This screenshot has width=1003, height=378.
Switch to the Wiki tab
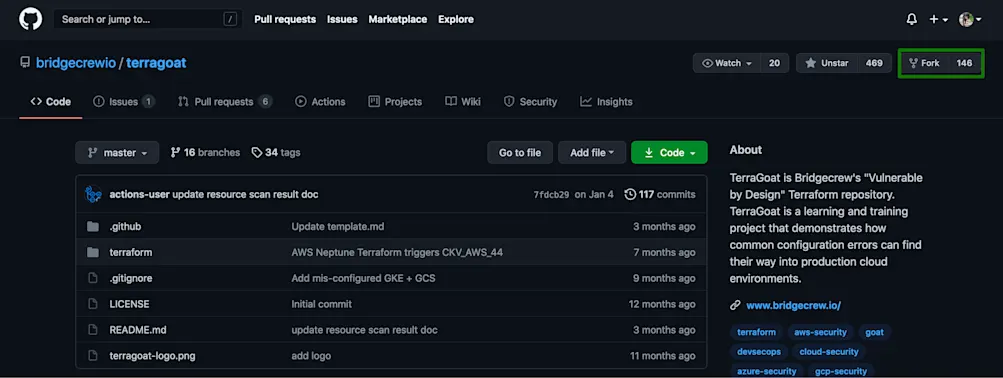[x=463, y=101]
